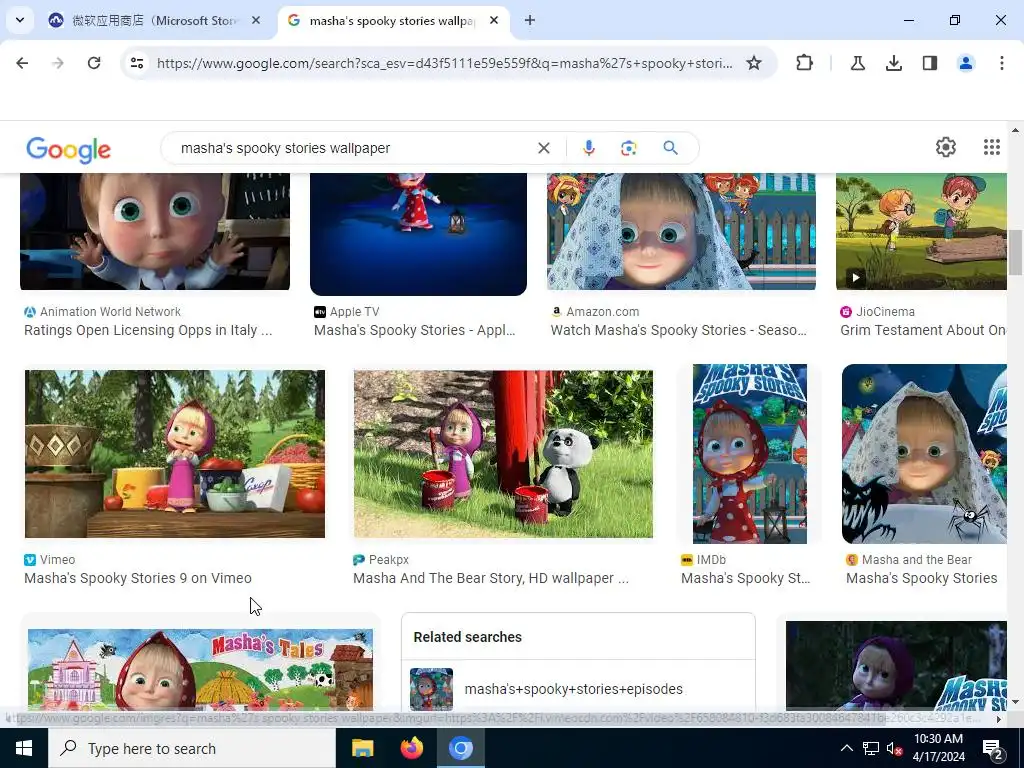Bookmark this page with the star icon
Viewport: 1024px width, 768px height.
pyautogui.click(x=754, y=63)
